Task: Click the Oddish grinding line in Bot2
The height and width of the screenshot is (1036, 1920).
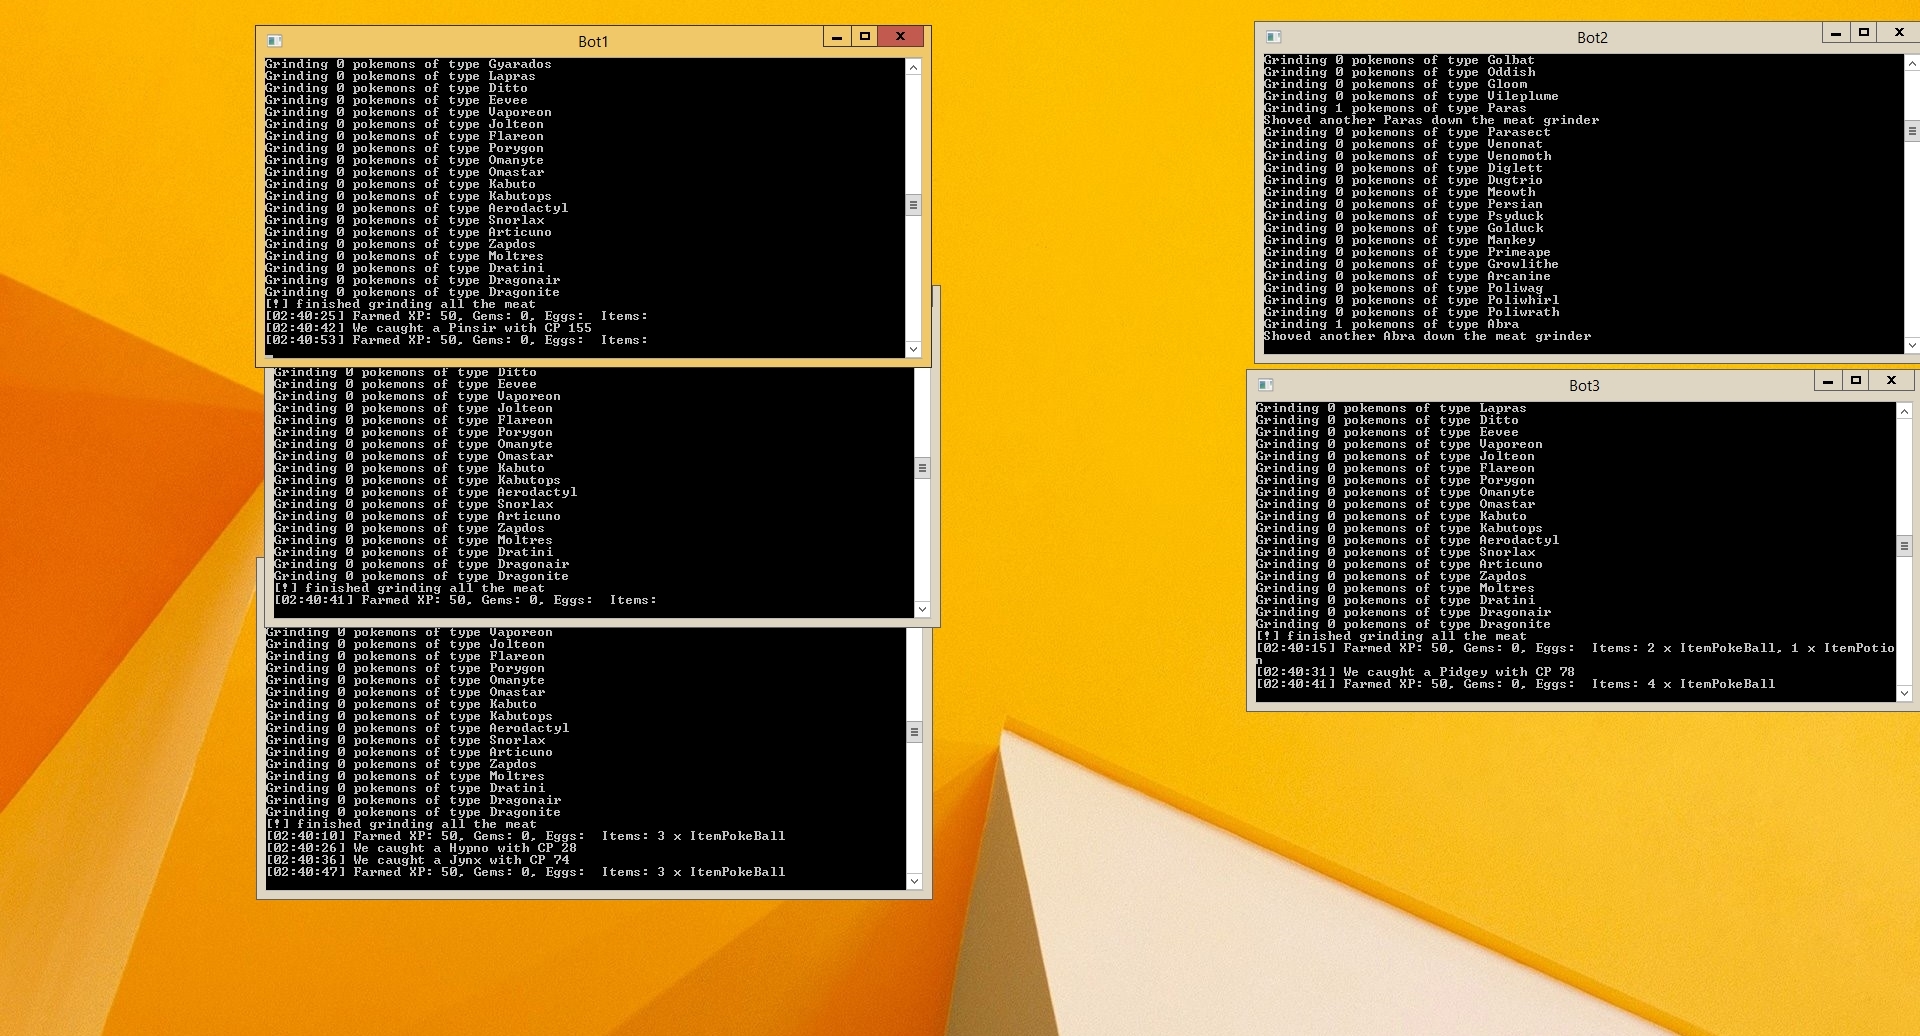Action: pos(1399,72)
